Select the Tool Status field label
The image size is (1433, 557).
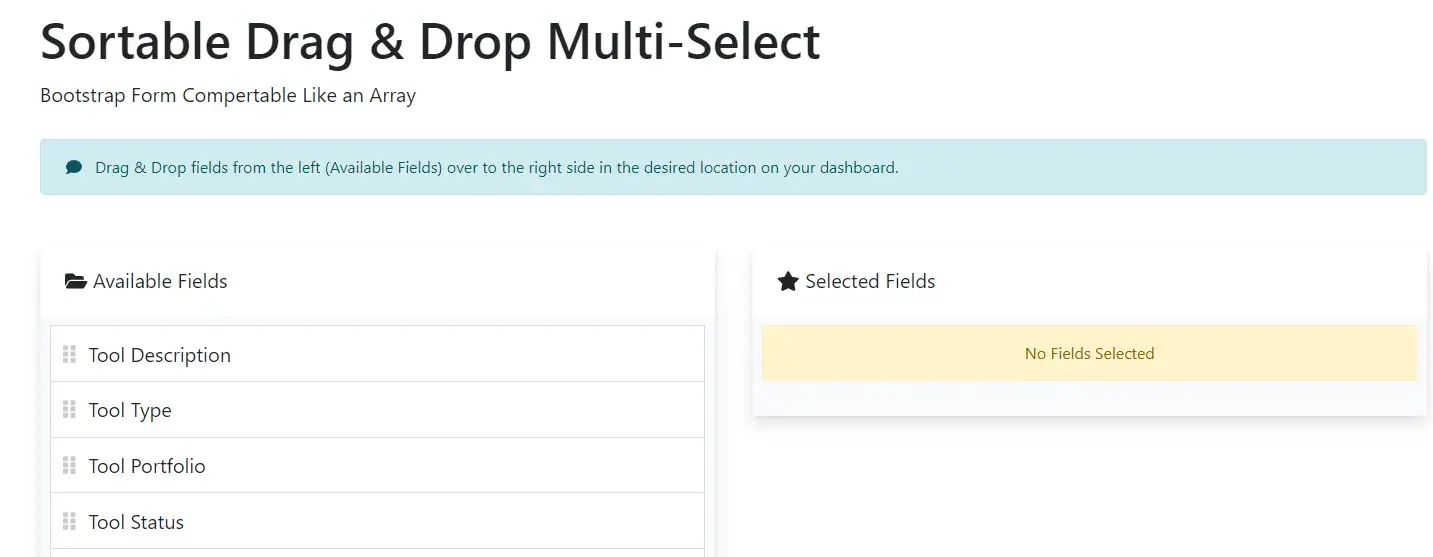[136, 522]
